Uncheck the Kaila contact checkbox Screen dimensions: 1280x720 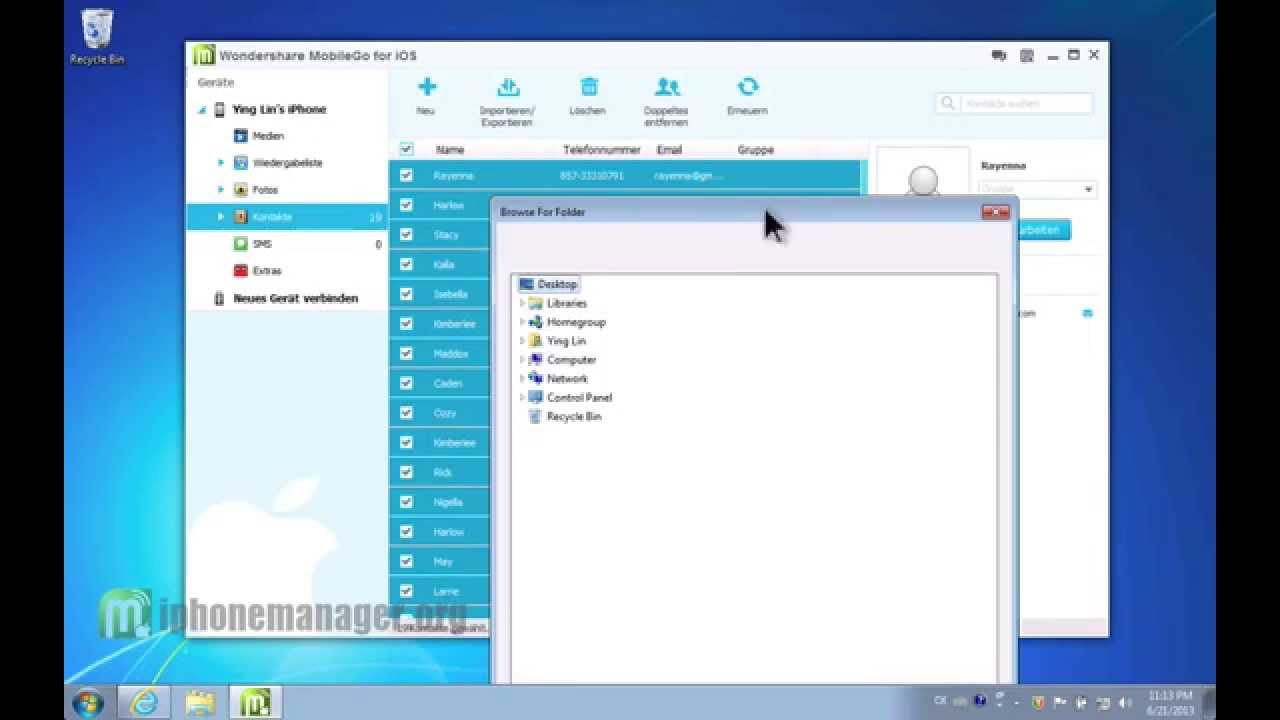(406, 264)
